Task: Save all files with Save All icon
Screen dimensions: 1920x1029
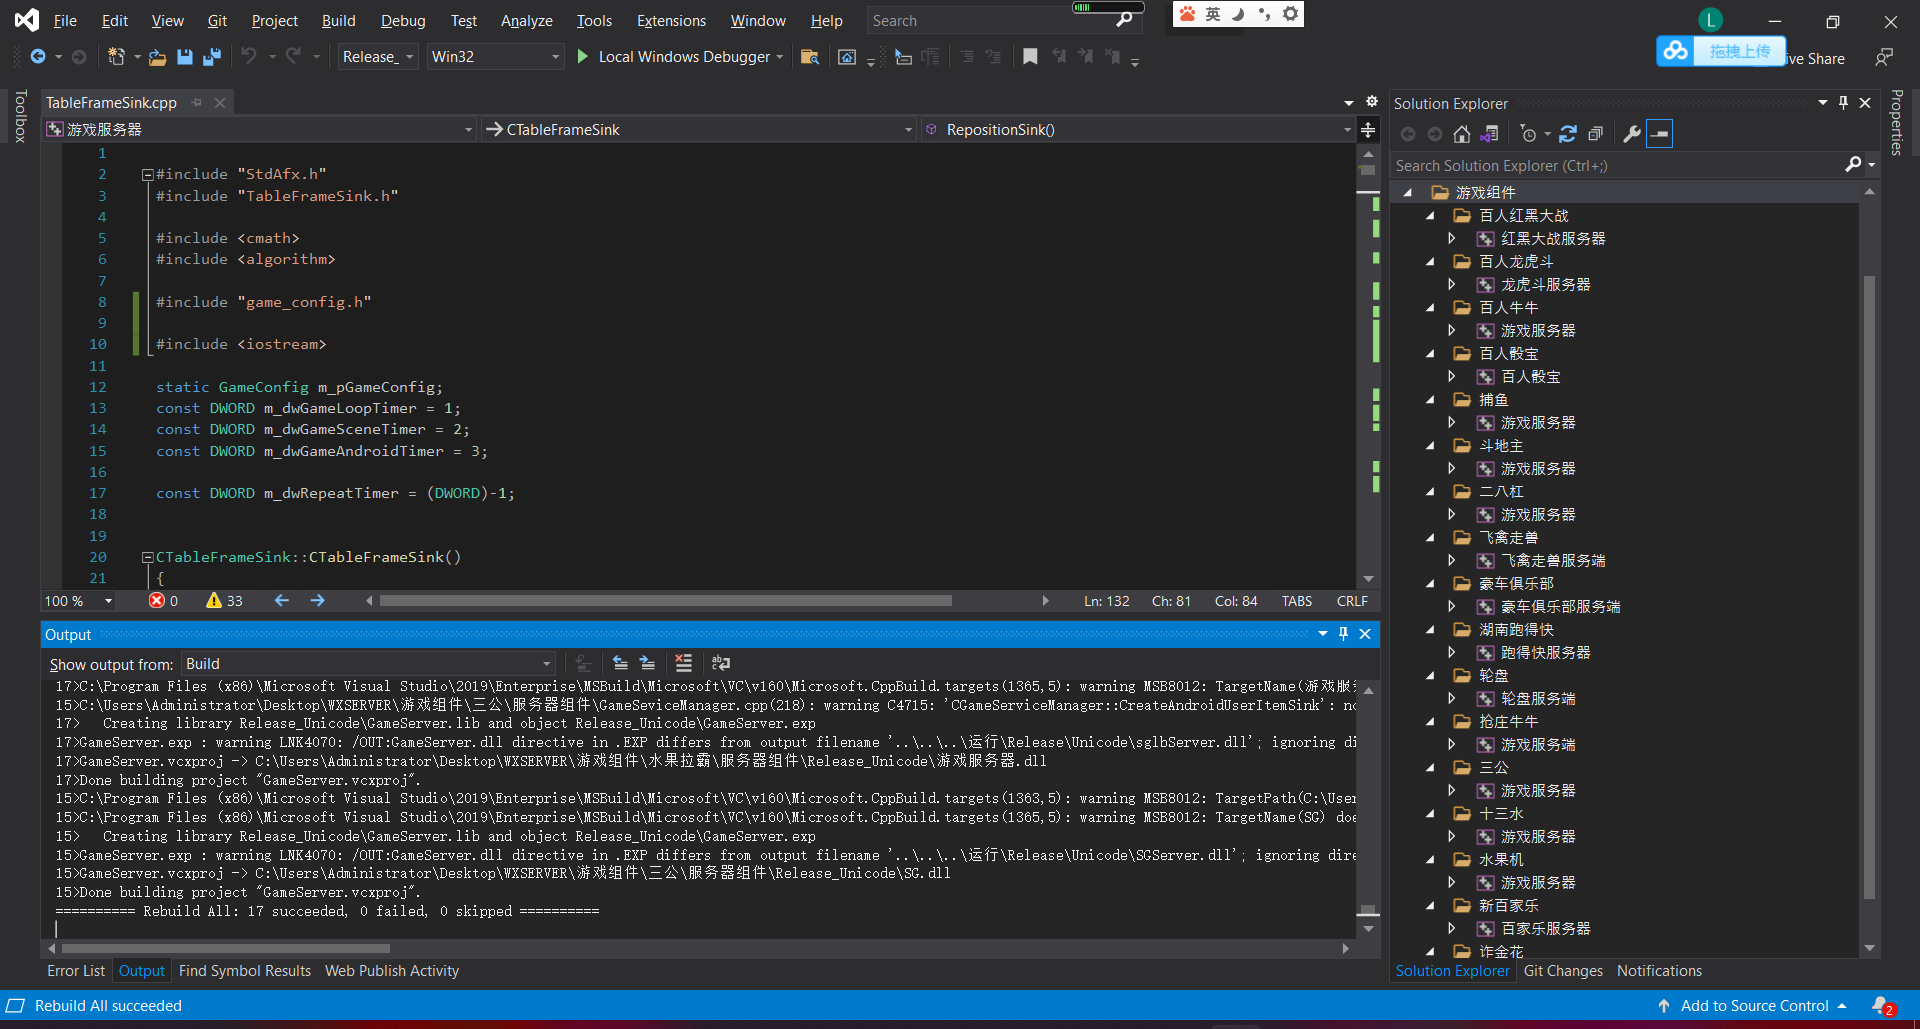Action: coord(211,57)
